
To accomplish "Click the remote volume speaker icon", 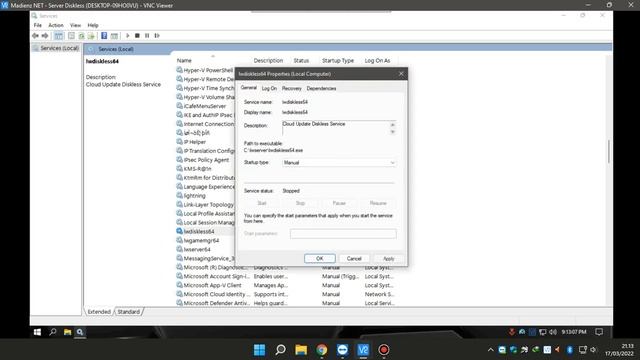I will tap(553, 332).
